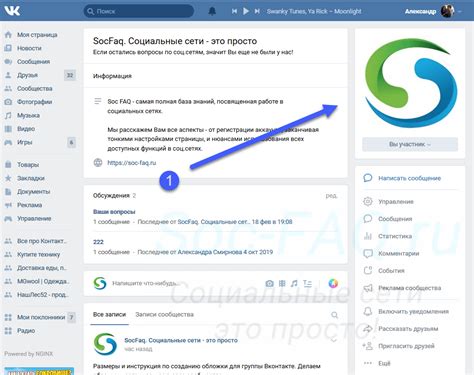Open the Купите технику group shortcut

tap(38, 254)
